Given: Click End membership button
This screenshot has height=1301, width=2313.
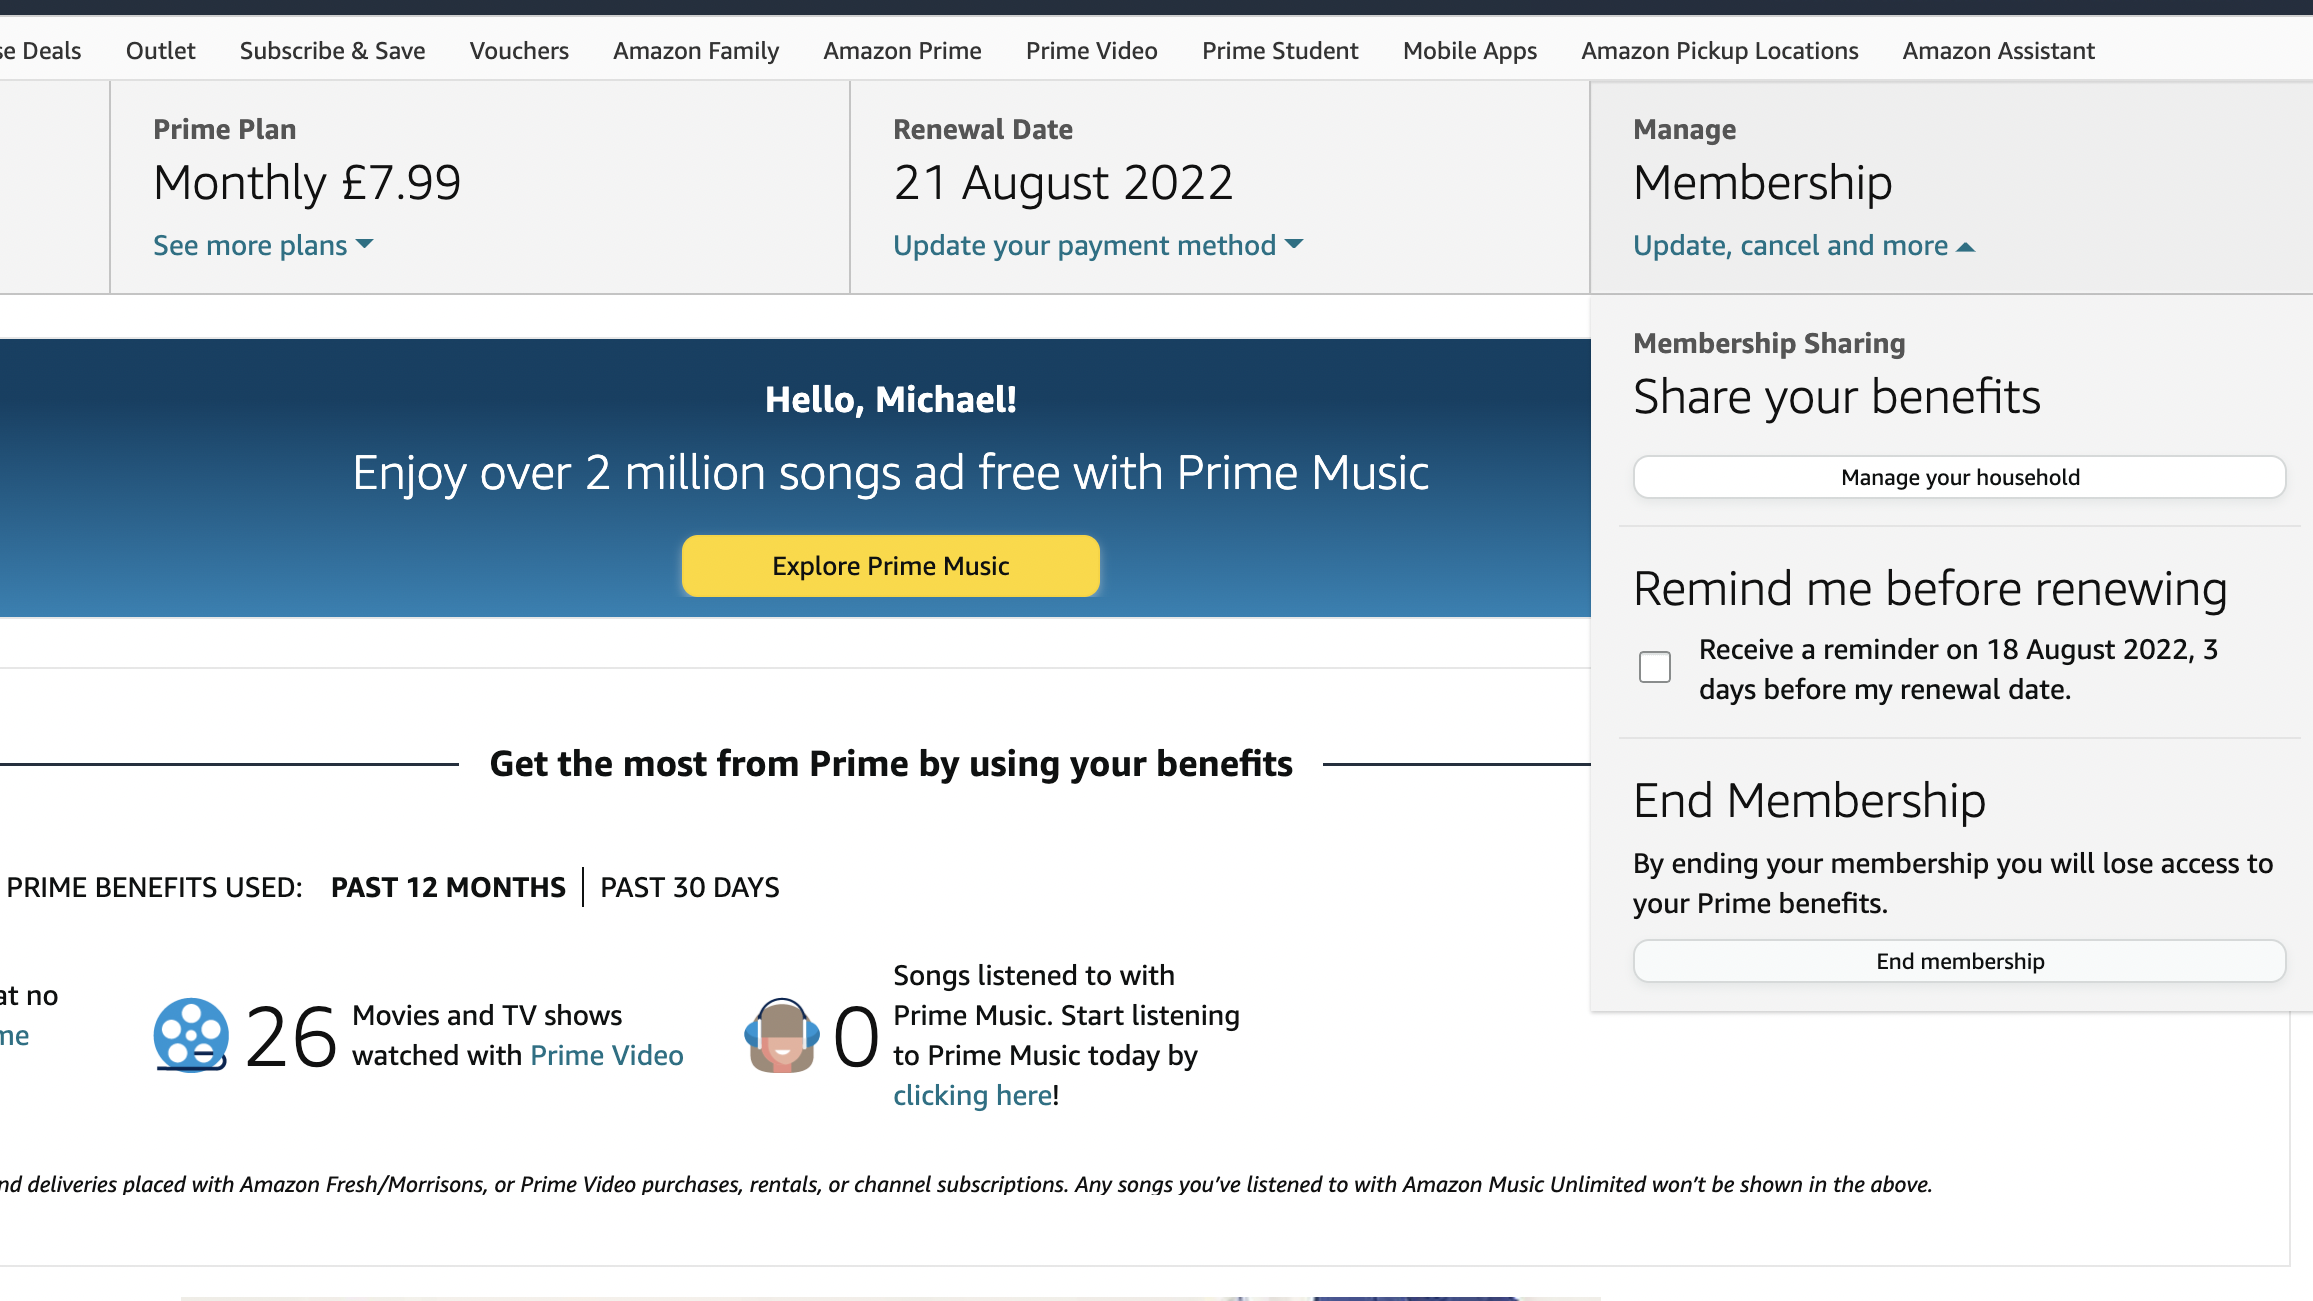Looking at the screenshot, I should pos(1960,959).
